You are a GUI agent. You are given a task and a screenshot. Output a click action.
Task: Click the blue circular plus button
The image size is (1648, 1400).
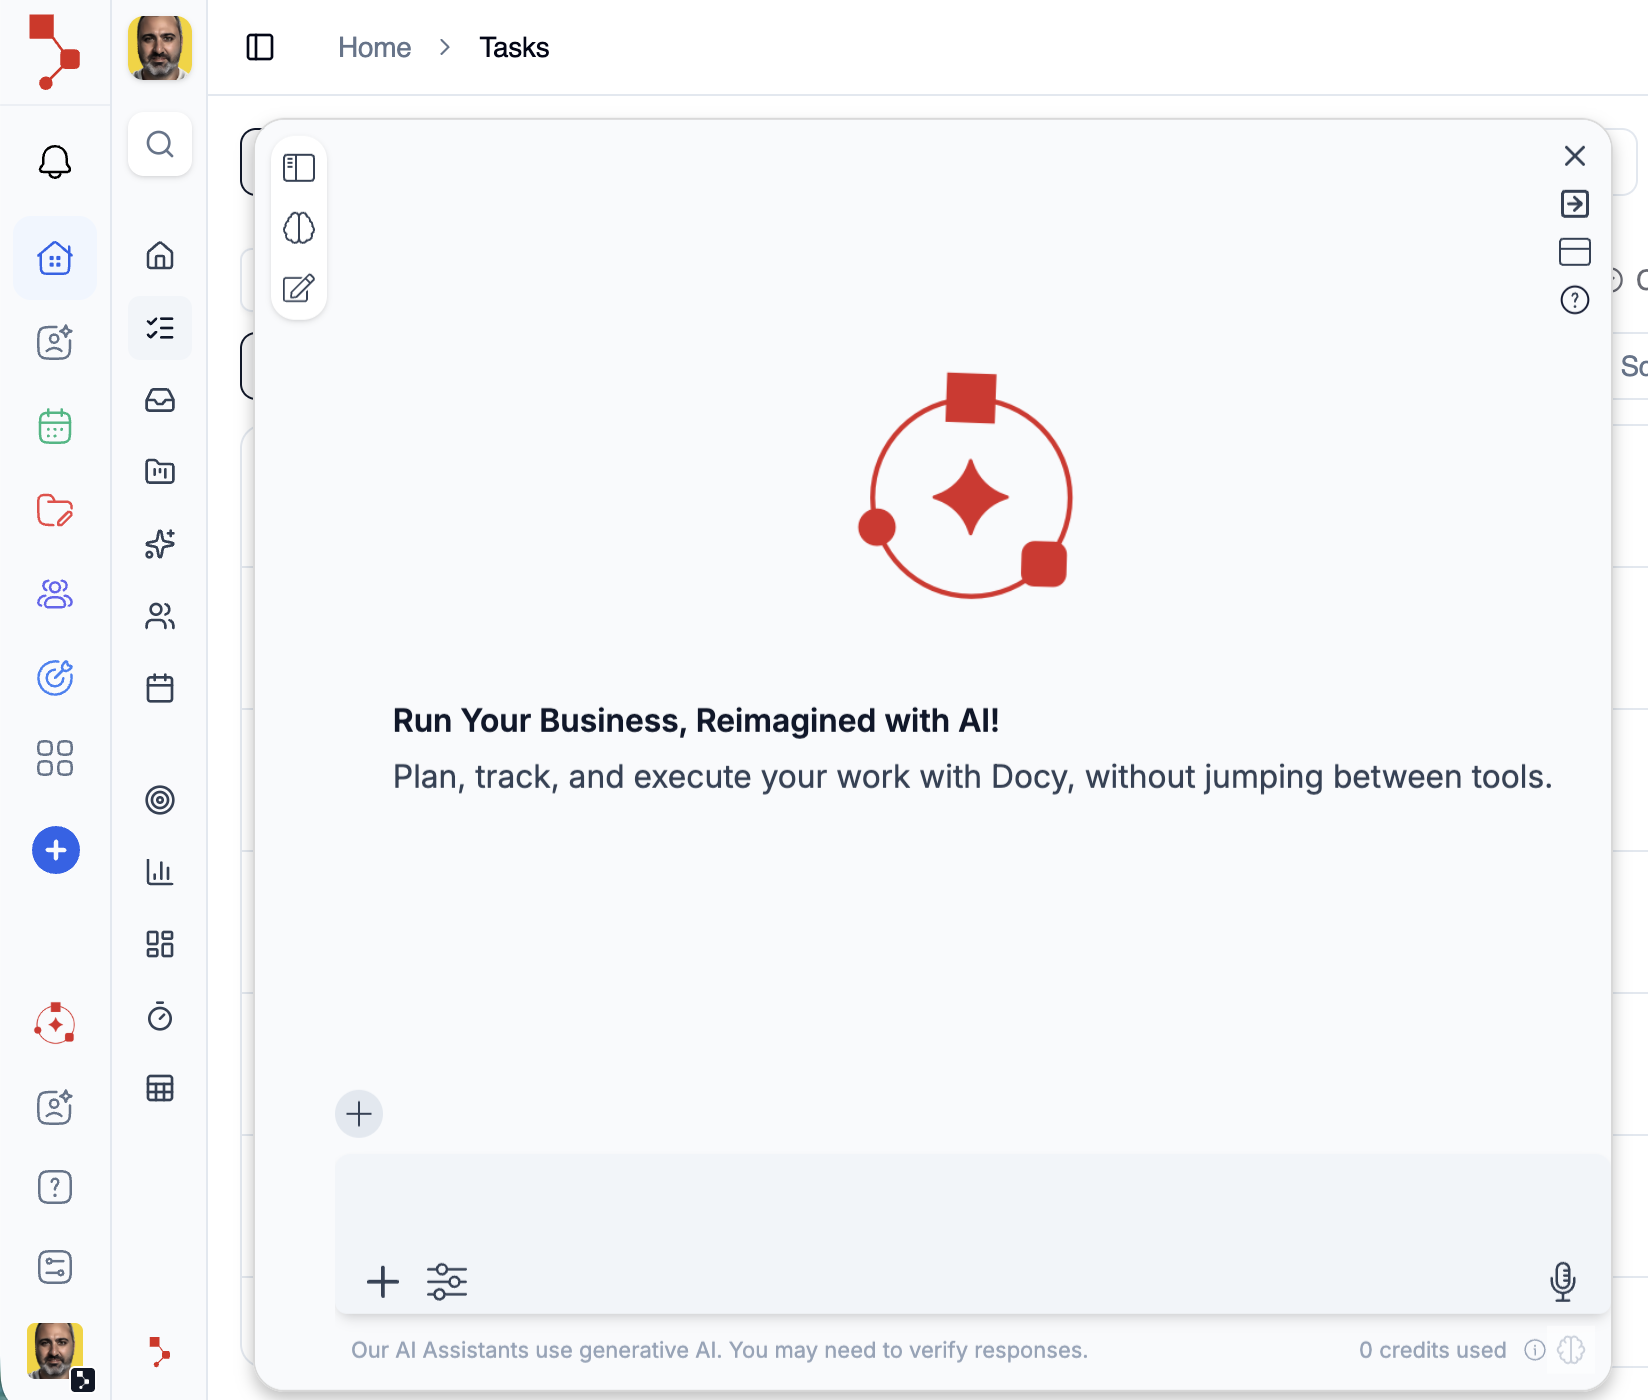click(56, 850)
